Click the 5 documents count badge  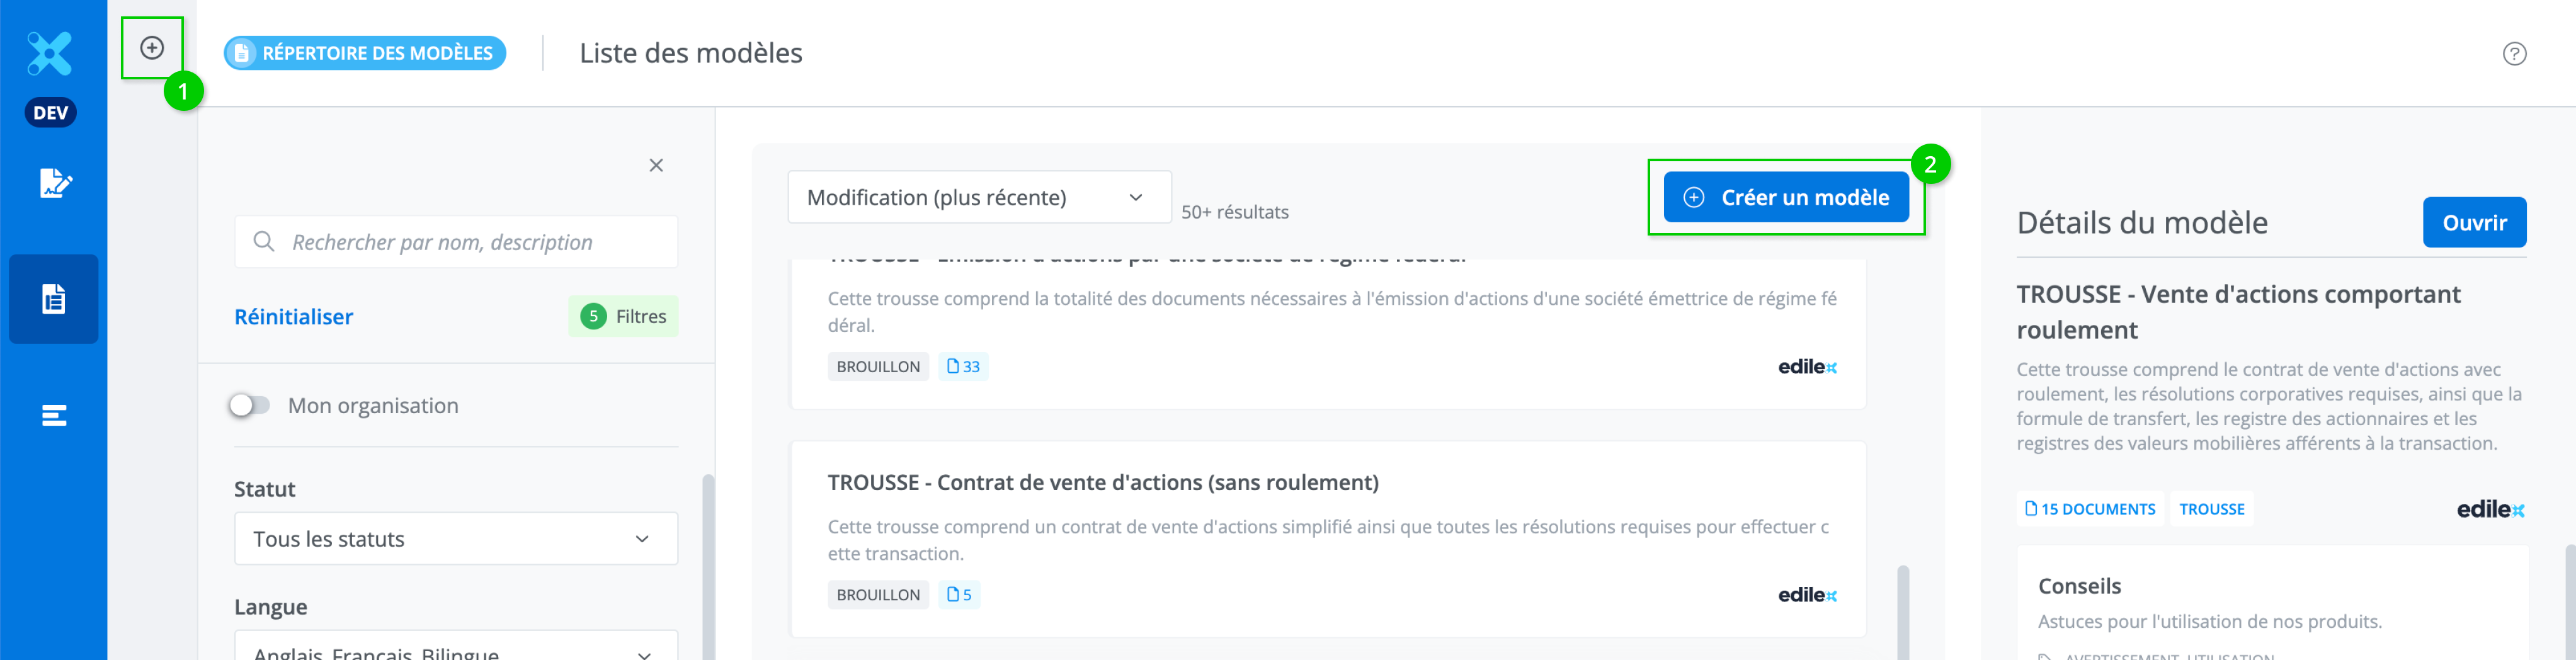(959, 595)
